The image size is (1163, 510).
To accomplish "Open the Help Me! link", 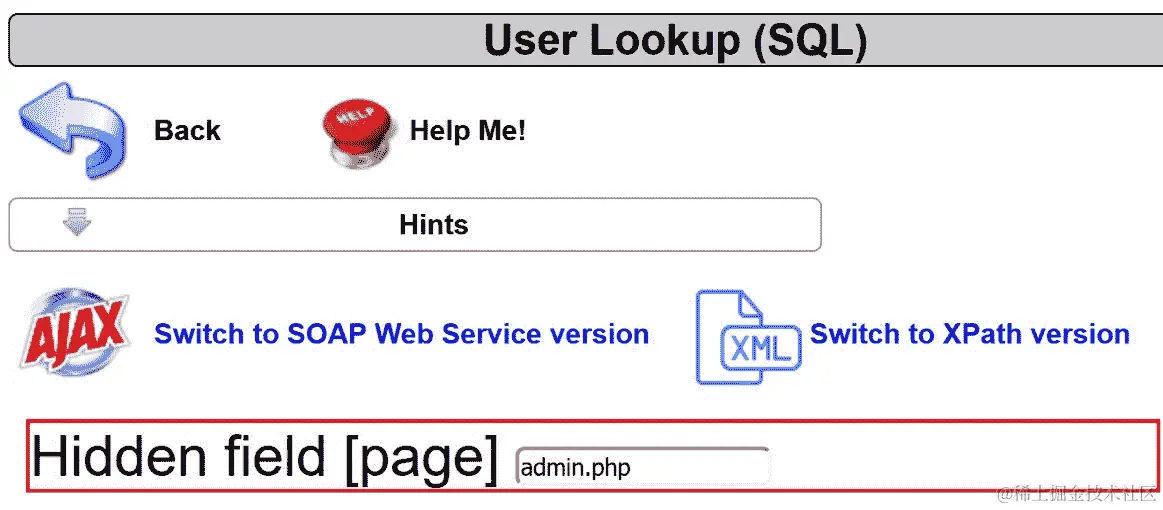I will click(x=468, y=130).
